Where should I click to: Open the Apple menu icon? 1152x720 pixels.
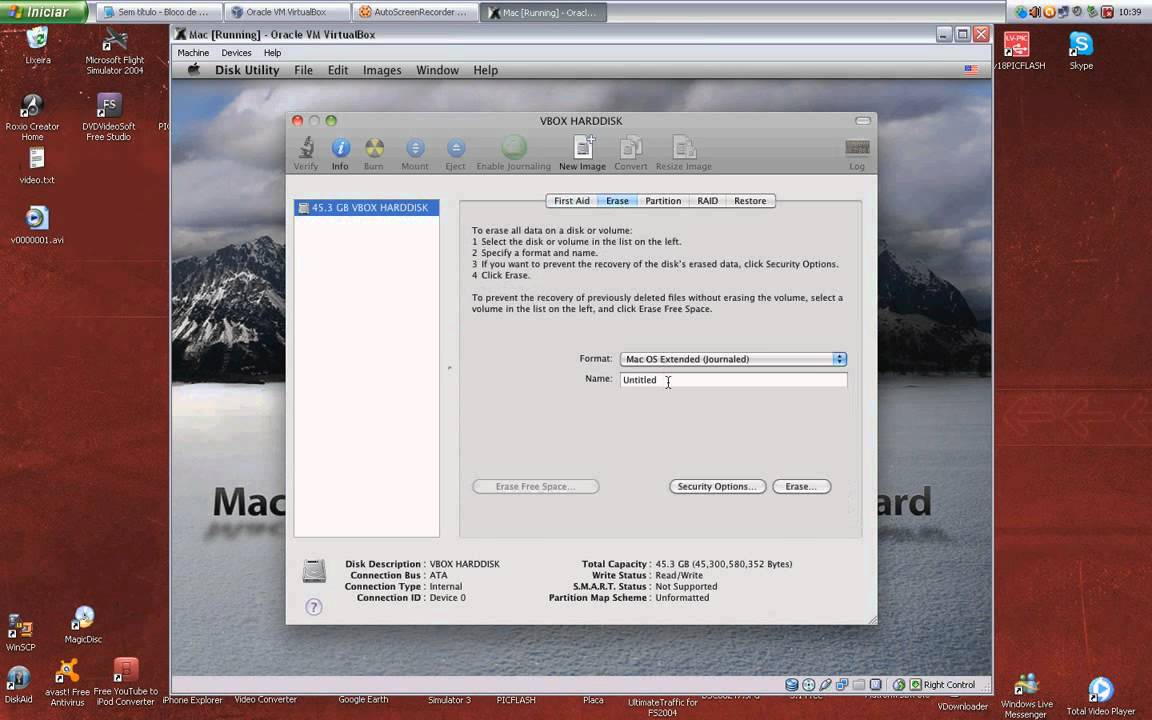(x=194, y=70)
